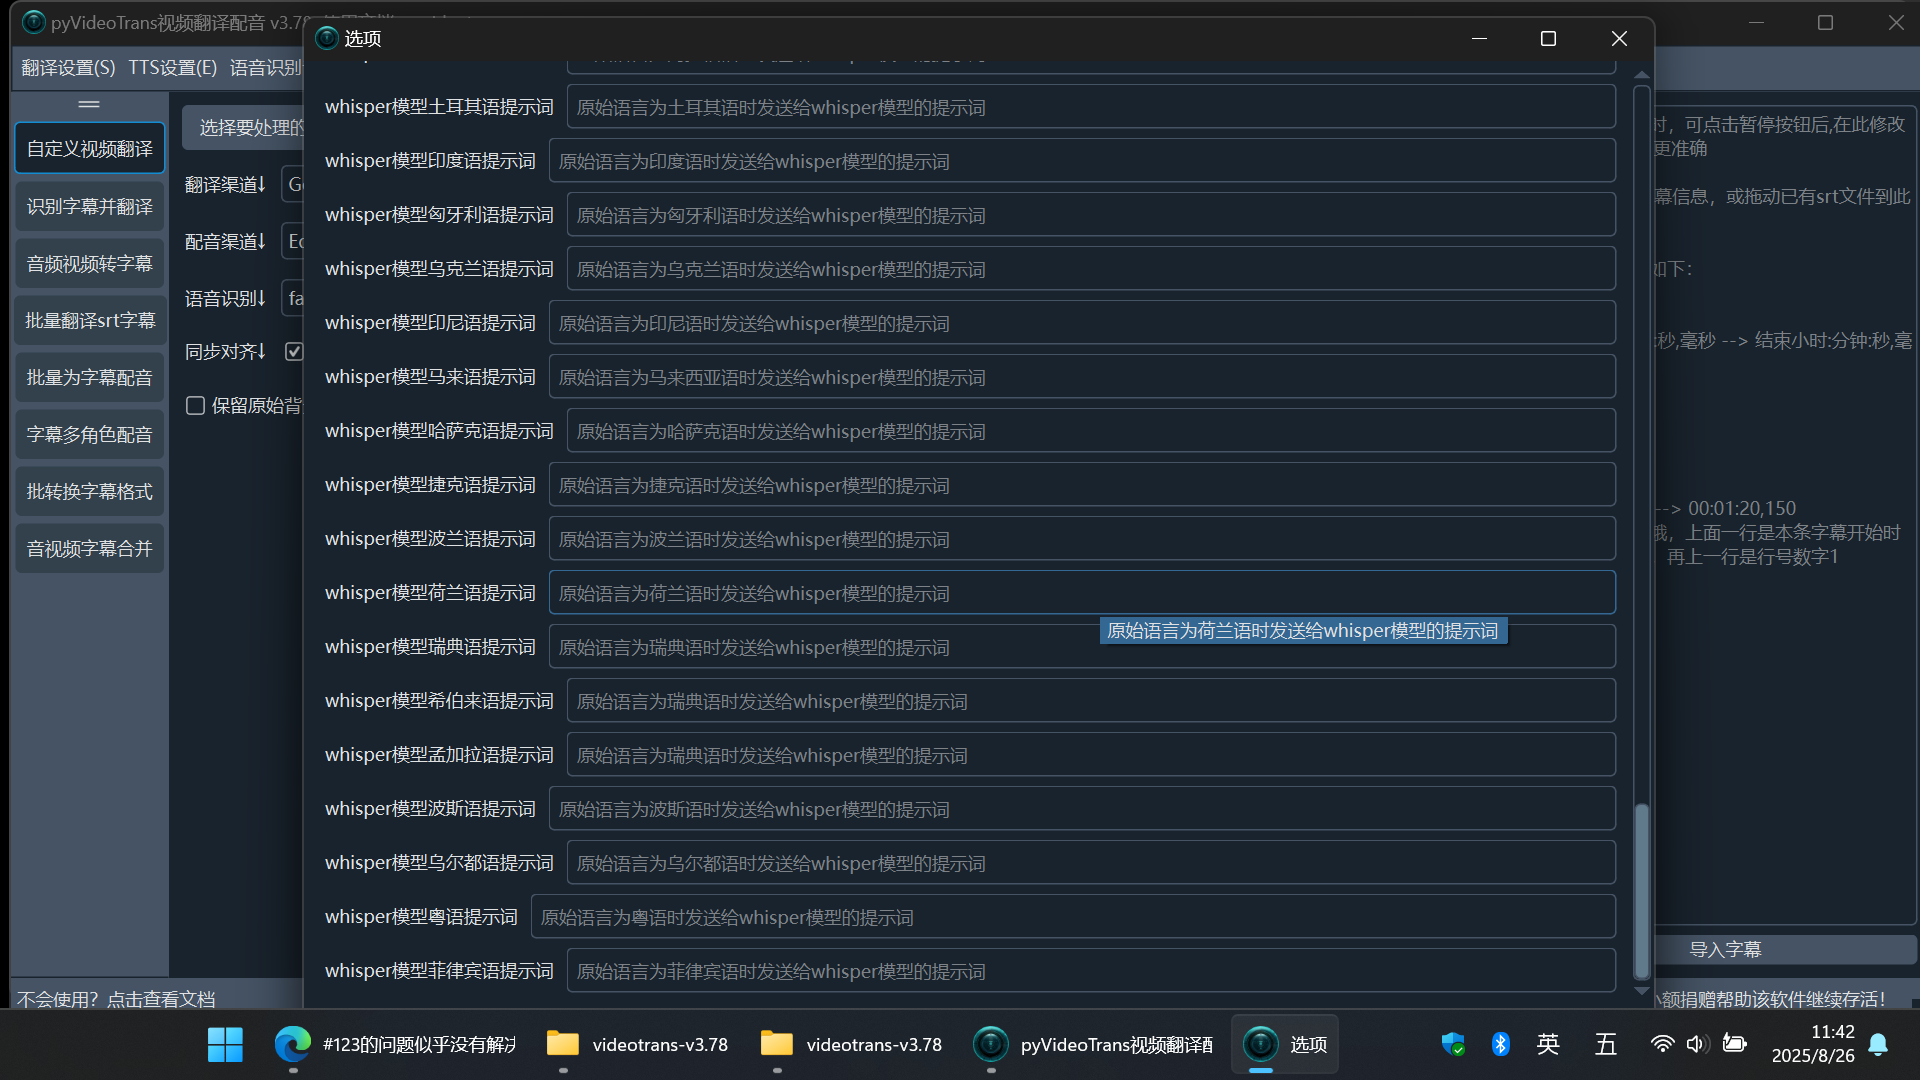Viewport: 1920px width, 1080px height.
Task: Select the 批量为字幕配音 sidebar tab
Action: [x=90, y=377]
